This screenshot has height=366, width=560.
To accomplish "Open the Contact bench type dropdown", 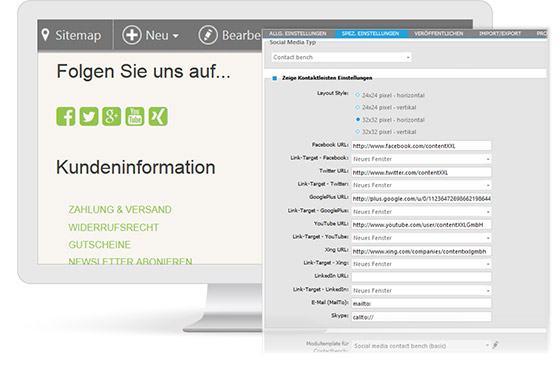I will (341, 57).
